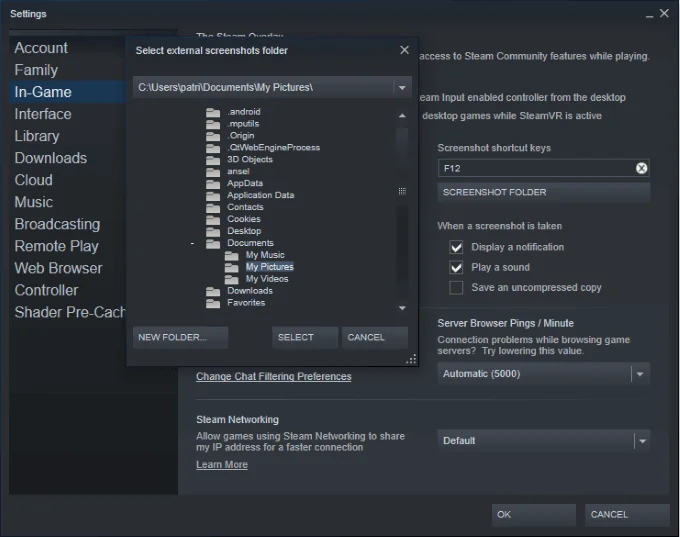
Task: Click the NEW FOLDER... button
Action: (180, 338)
